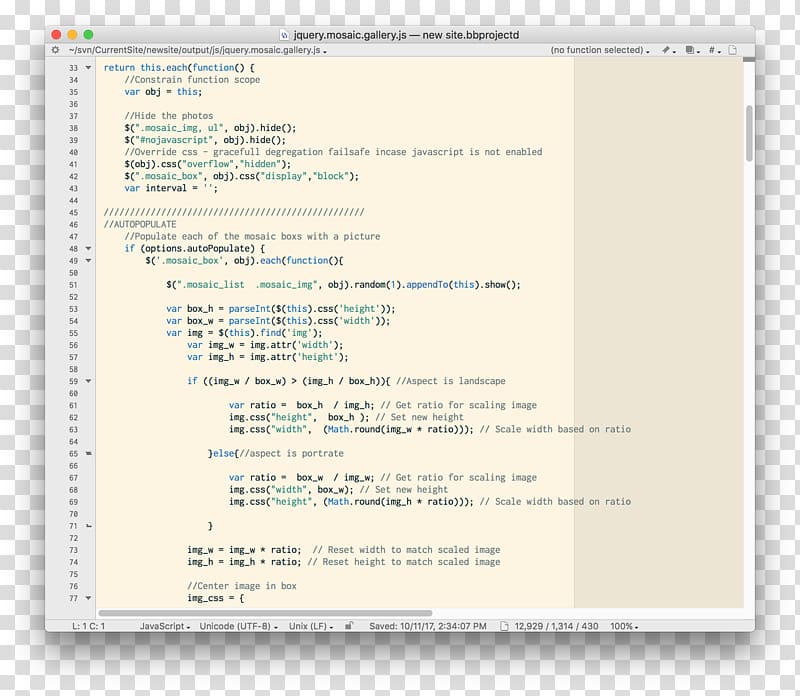Click the "//Constrain function scope" comment

point(192,80)
